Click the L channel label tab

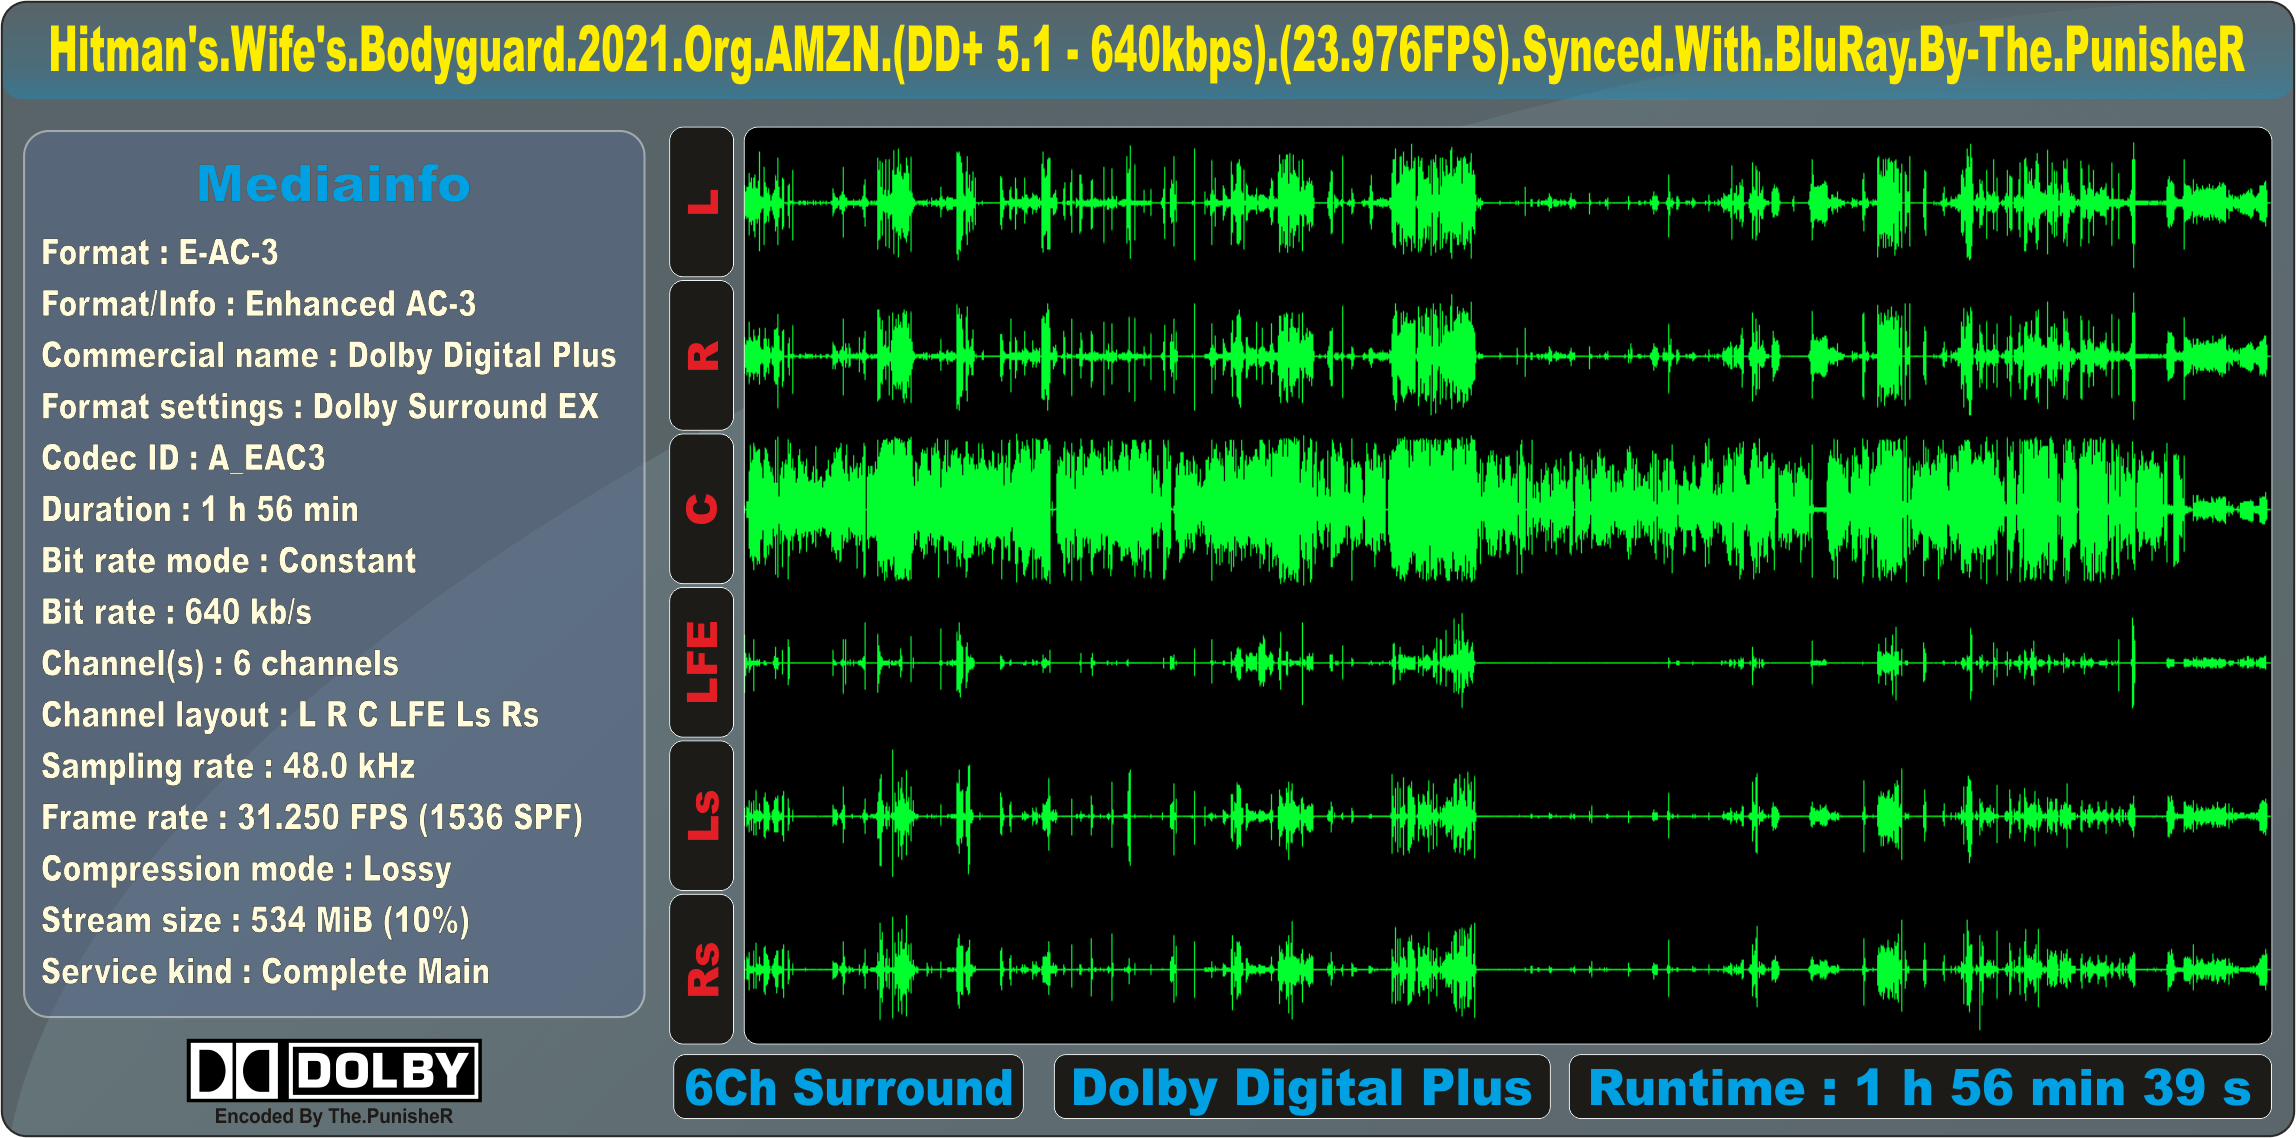[x=702, y=202]
